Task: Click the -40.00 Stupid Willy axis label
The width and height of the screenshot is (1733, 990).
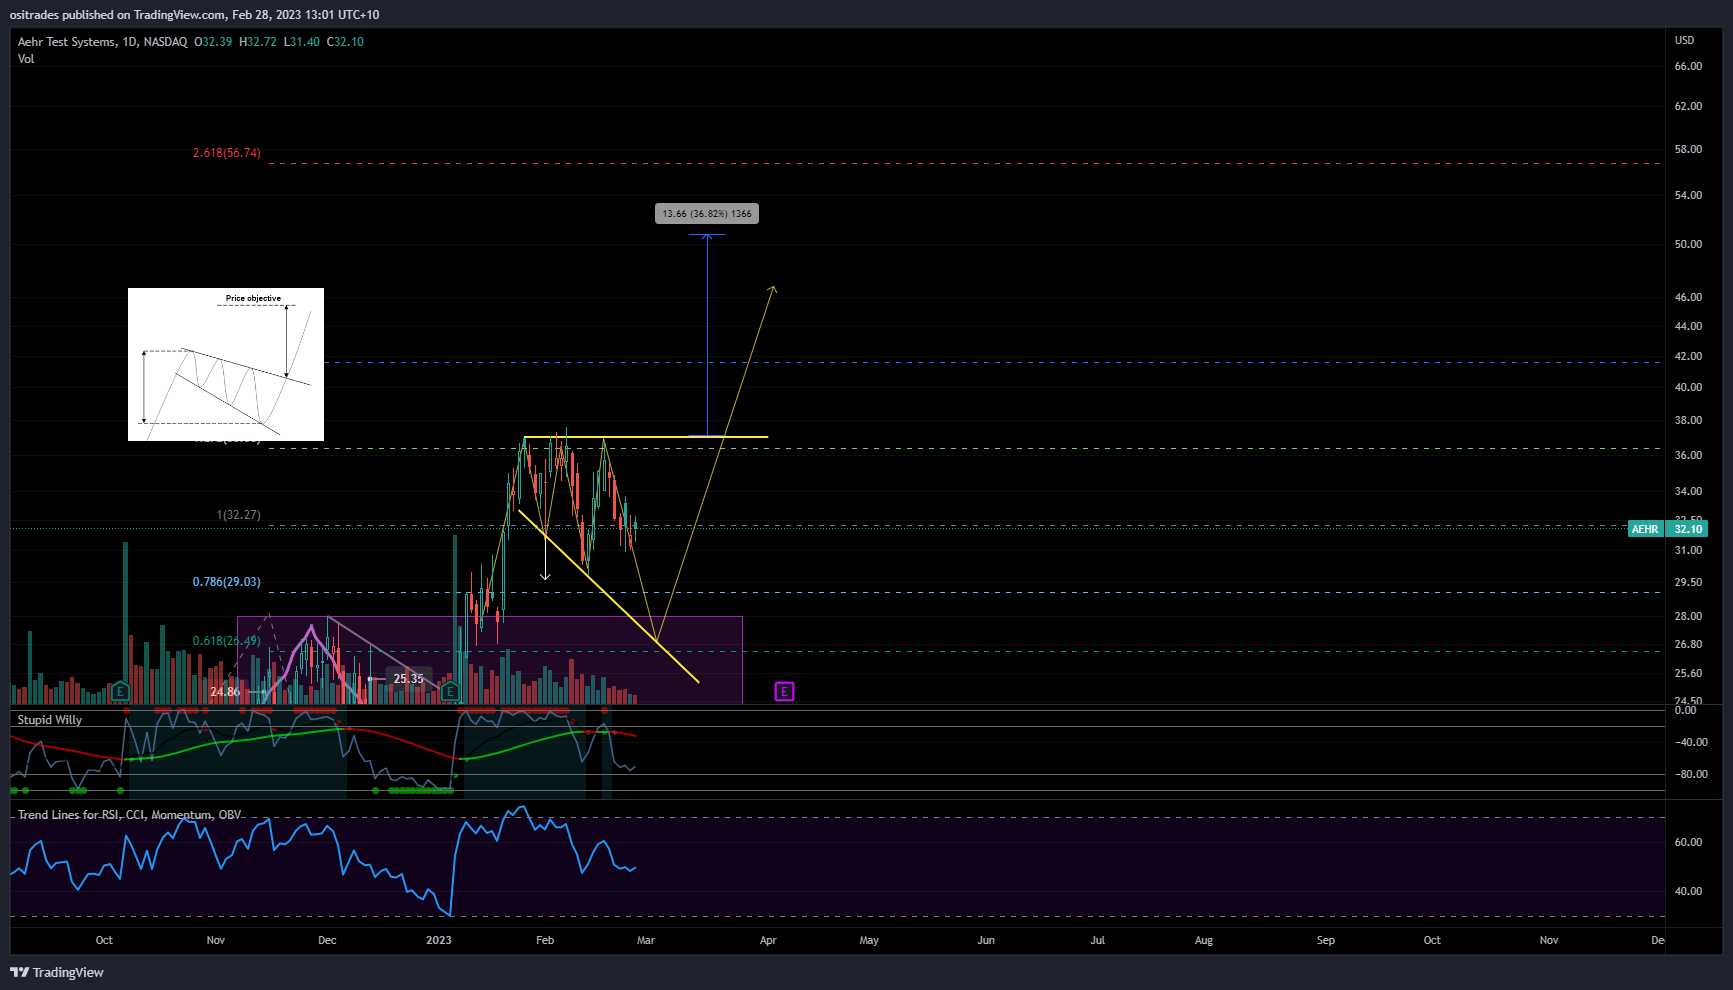Action: click(x=1691, y=742)
